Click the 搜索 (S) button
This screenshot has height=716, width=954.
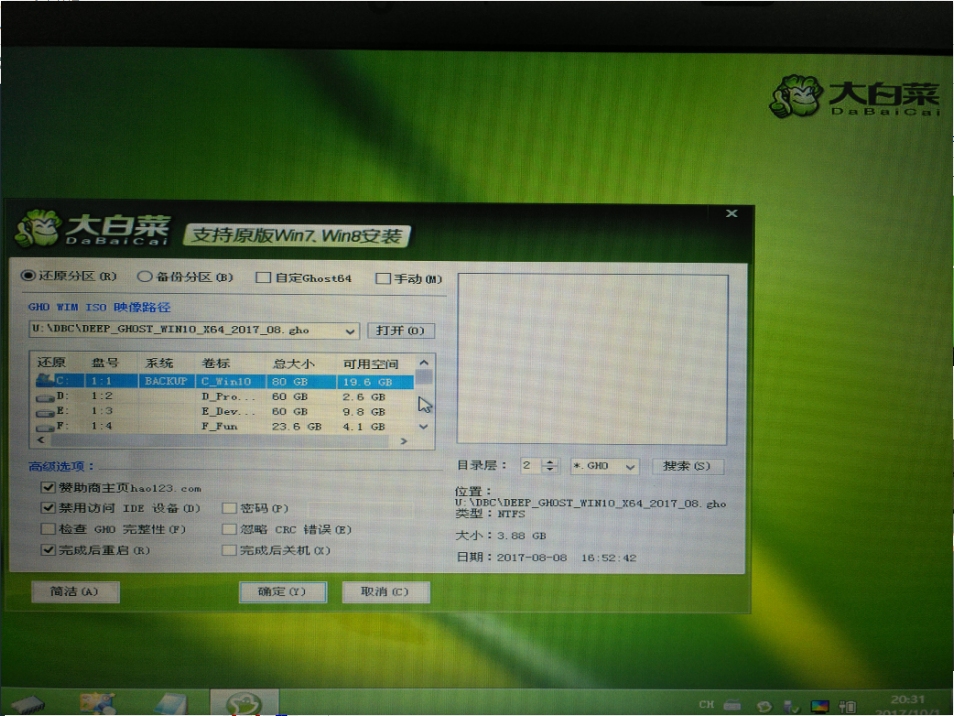tap(688, 467)
